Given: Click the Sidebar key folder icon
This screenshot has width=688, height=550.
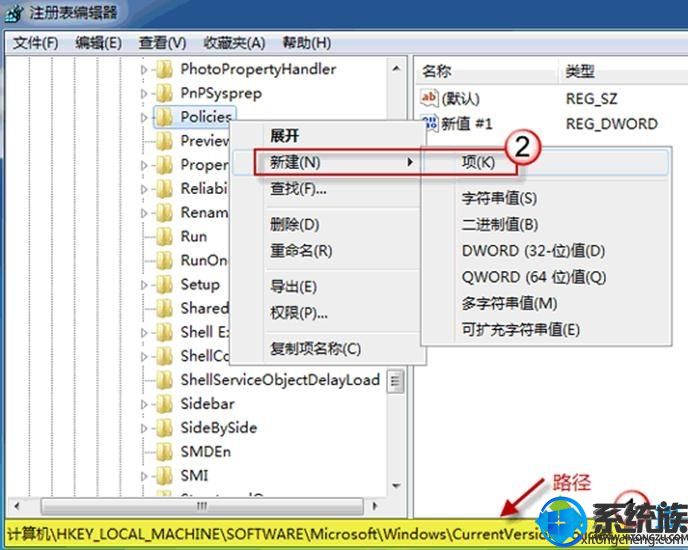Looking at the screenshot, I should coord(165,403).
